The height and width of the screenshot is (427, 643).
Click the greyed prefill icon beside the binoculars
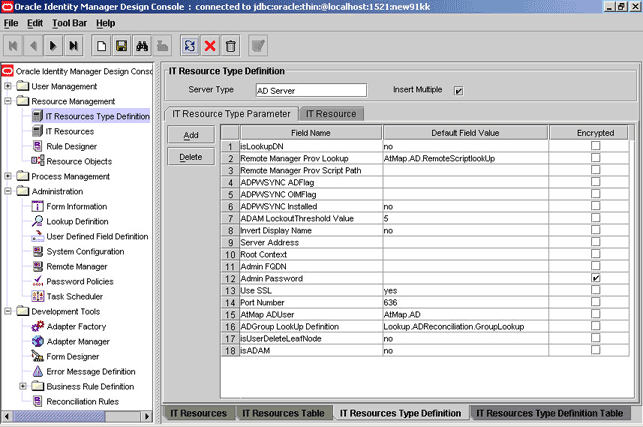[x=162, y=46]
